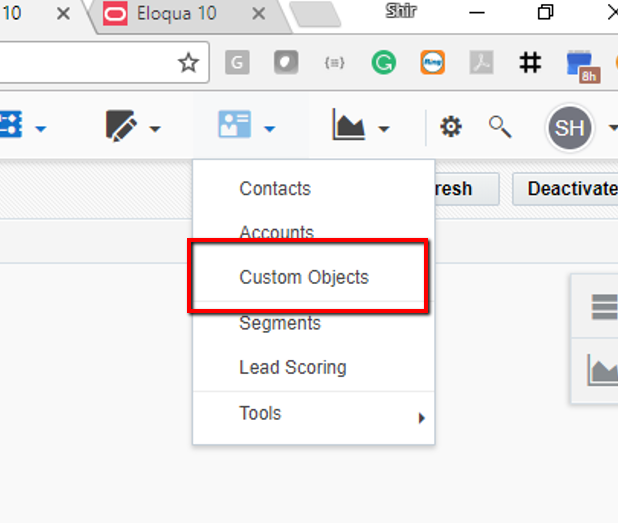Expand the Orchestration dropdown arrow
This screenshot has height=523, width=618.
[x=41, y=129]
